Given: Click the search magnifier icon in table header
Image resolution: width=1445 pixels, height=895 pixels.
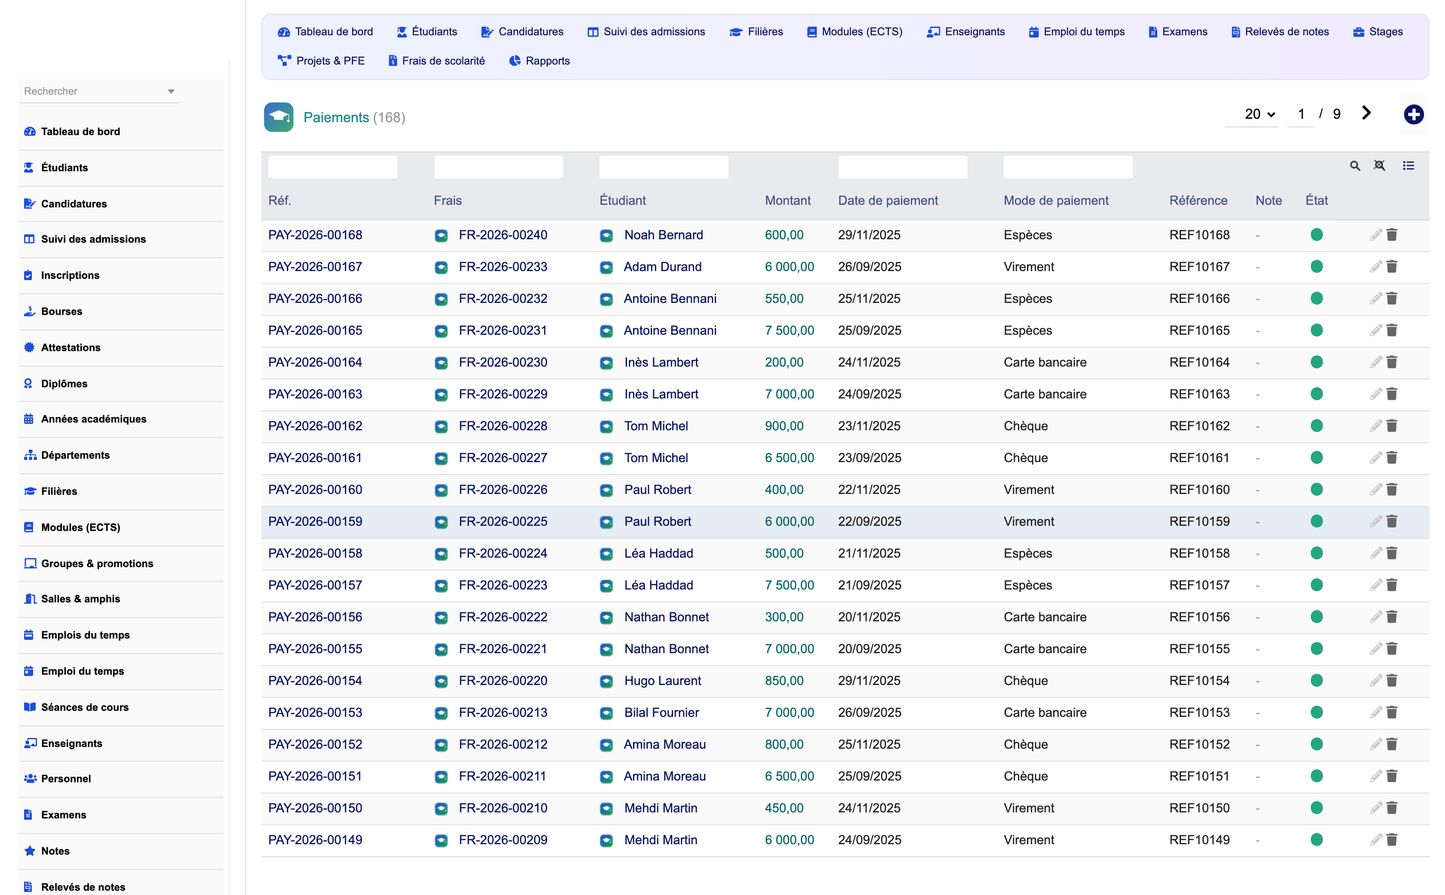Looking at the screenshot, I should pos(1355,166).
